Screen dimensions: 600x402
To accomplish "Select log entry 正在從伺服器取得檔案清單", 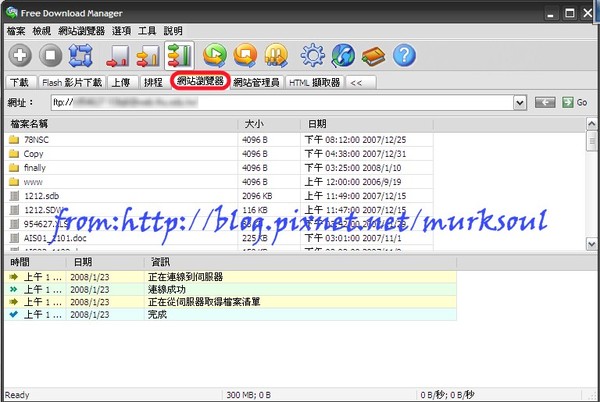I will pyautogui.click(x=230, y=302).
